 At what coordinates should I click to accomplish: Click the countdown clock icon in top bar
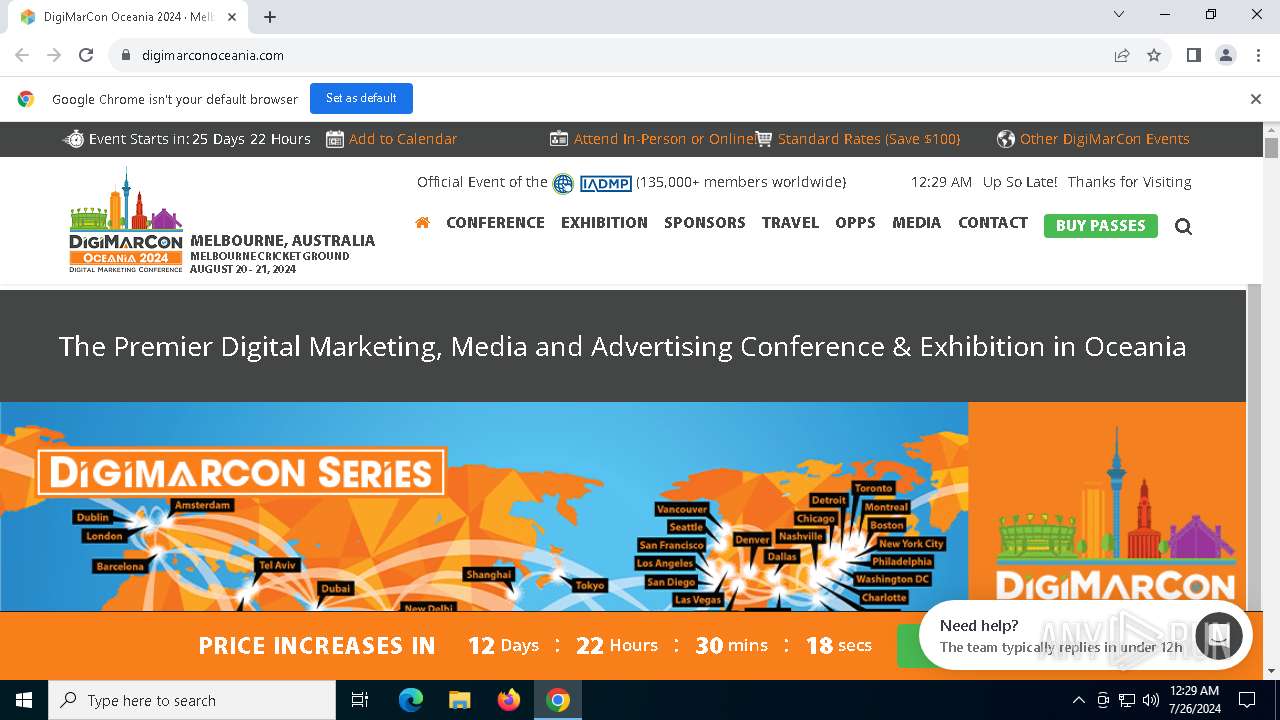74,139
